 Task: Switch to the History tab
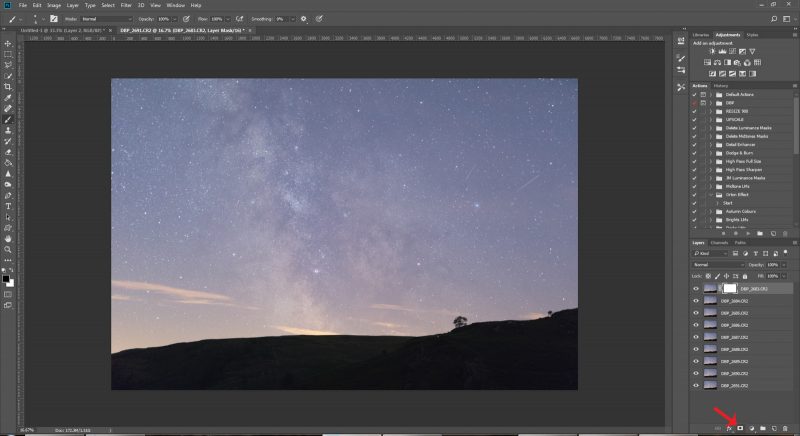pos(720,86)
